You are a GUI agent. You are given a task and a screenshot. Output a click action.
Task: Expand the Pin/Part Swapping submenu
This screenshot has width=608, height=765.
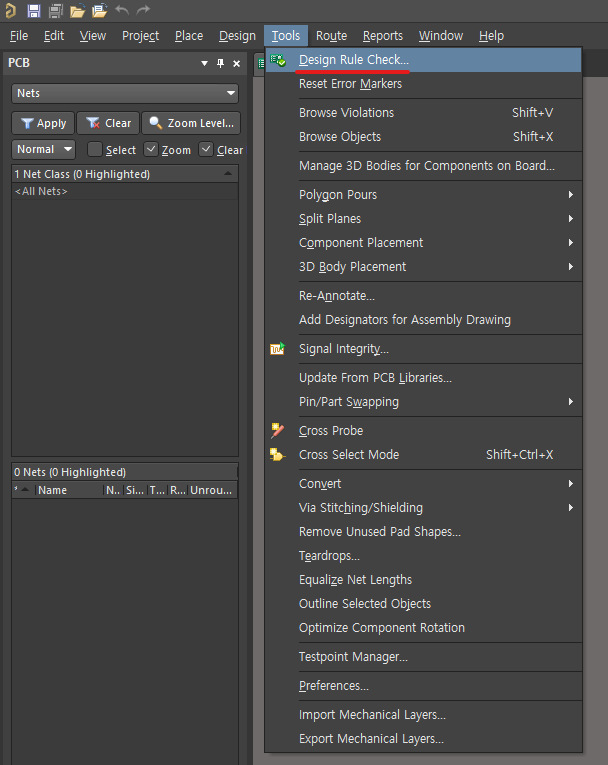click(570, 402)
